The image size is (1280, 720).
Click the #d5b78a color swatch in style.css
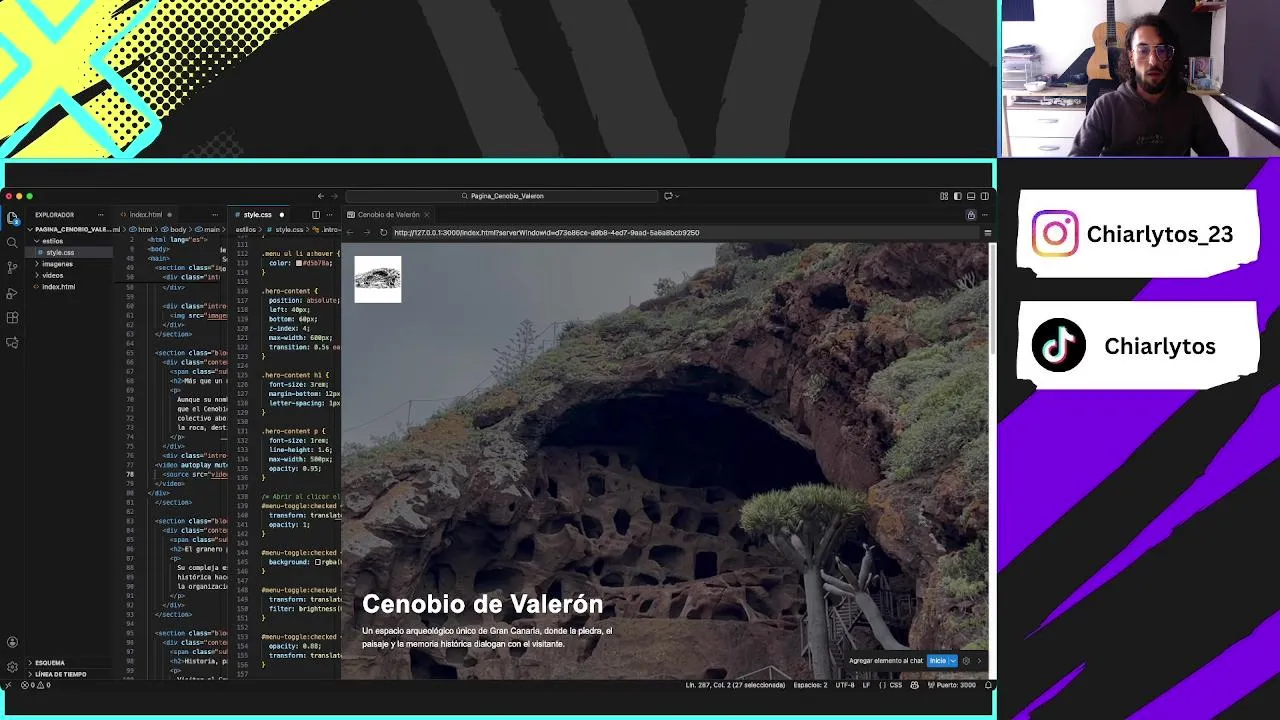pyautogui.click(x=298, y=263)
